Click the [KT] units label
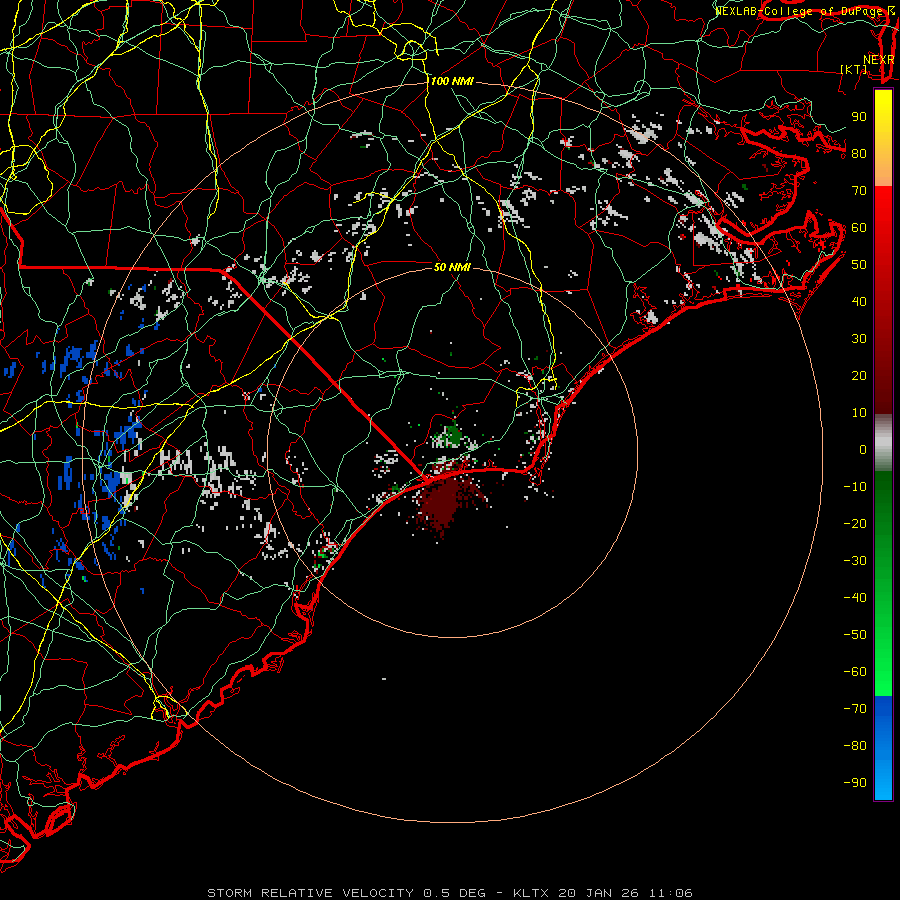 [x=854, y=69]
